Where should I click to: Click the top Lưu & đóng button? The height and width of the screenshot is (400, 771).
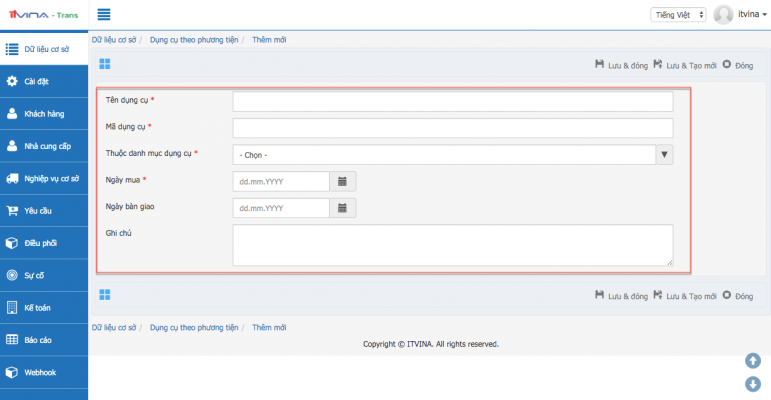coord(620,65)
